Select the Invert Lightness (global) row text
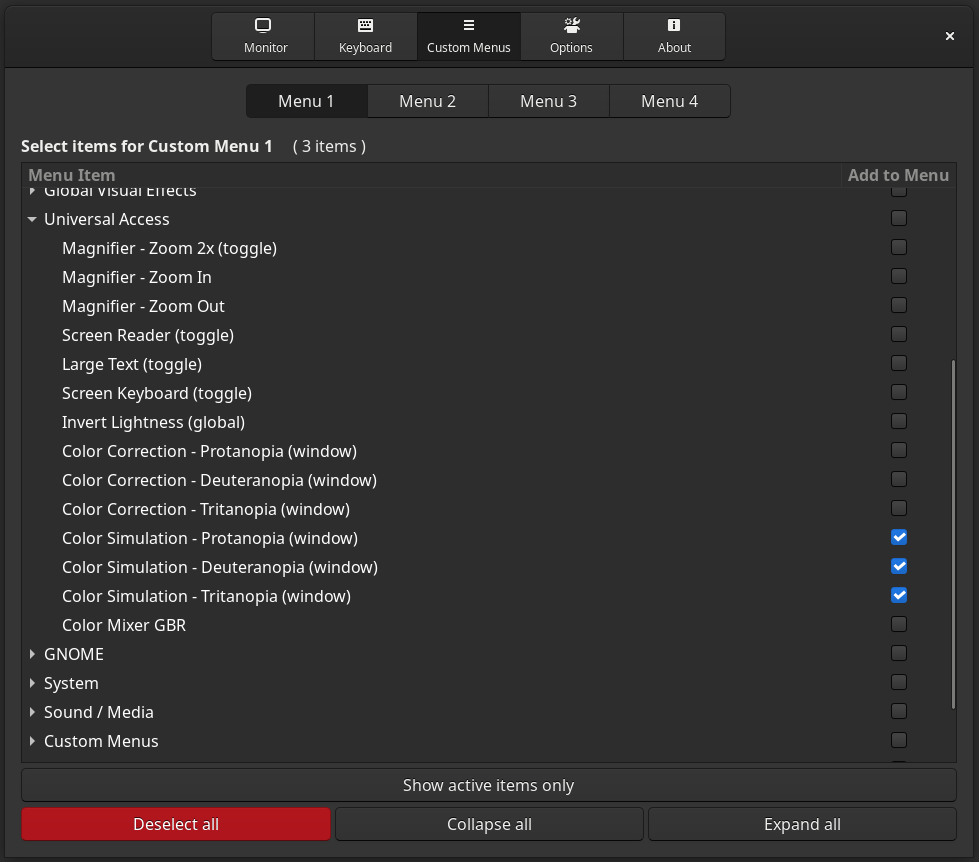Image resolution: width=979 pixels, height=862 pixels. pos(154,423)
